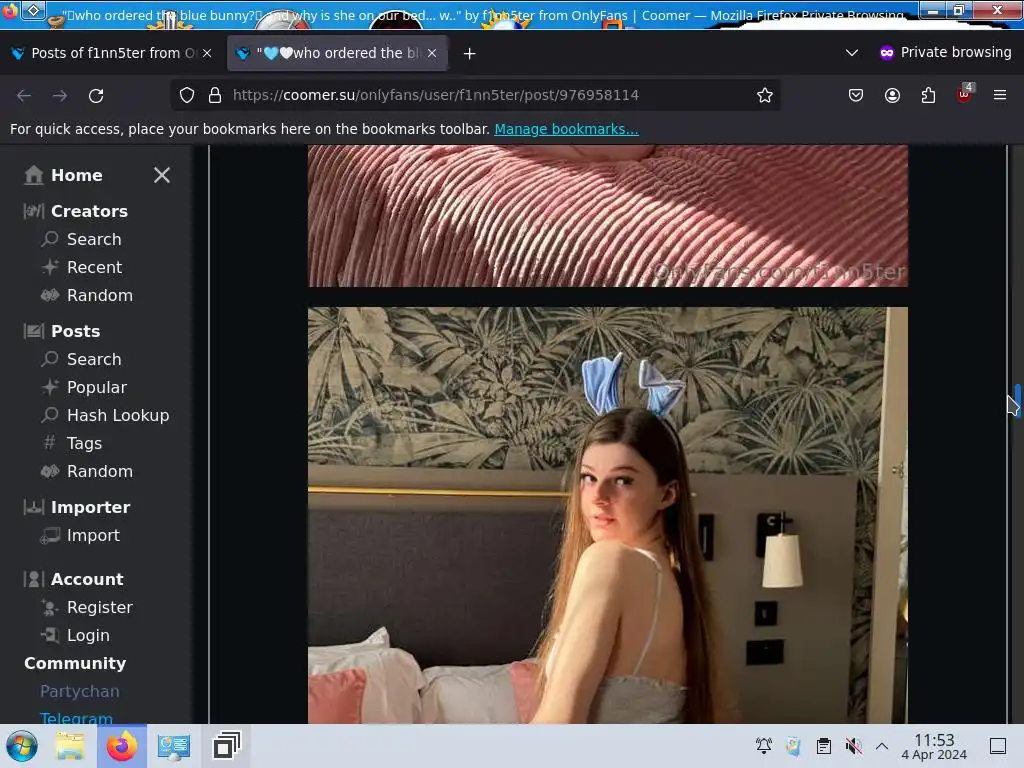1024x768 pixels.
Task: Open the Import link
Action: pyautogui.click(x=93, y=536)
